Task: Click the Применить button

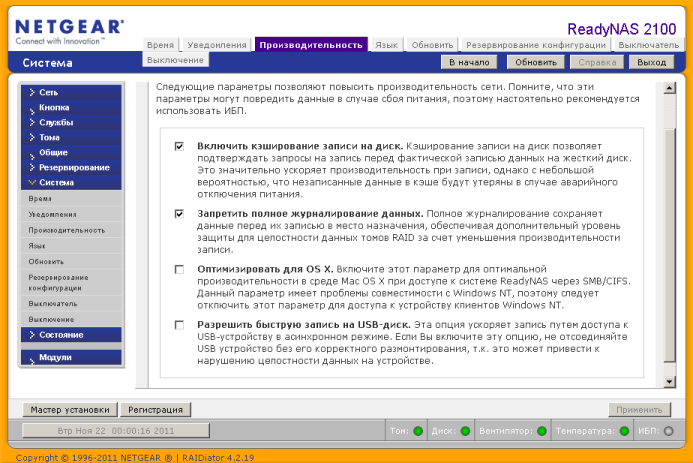Action: coord(640,410)
